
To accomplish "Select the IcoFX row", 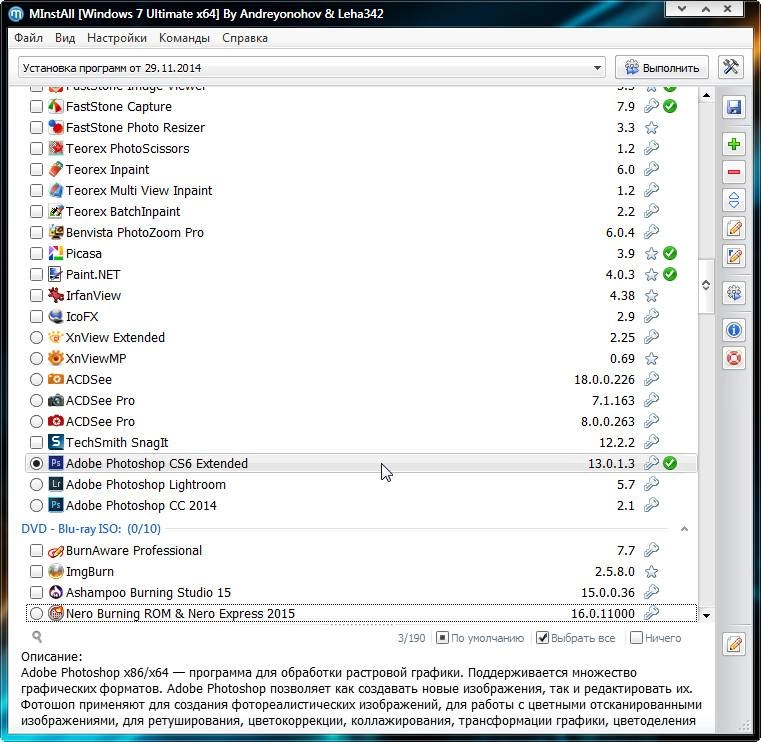I will tap(361, 316).
